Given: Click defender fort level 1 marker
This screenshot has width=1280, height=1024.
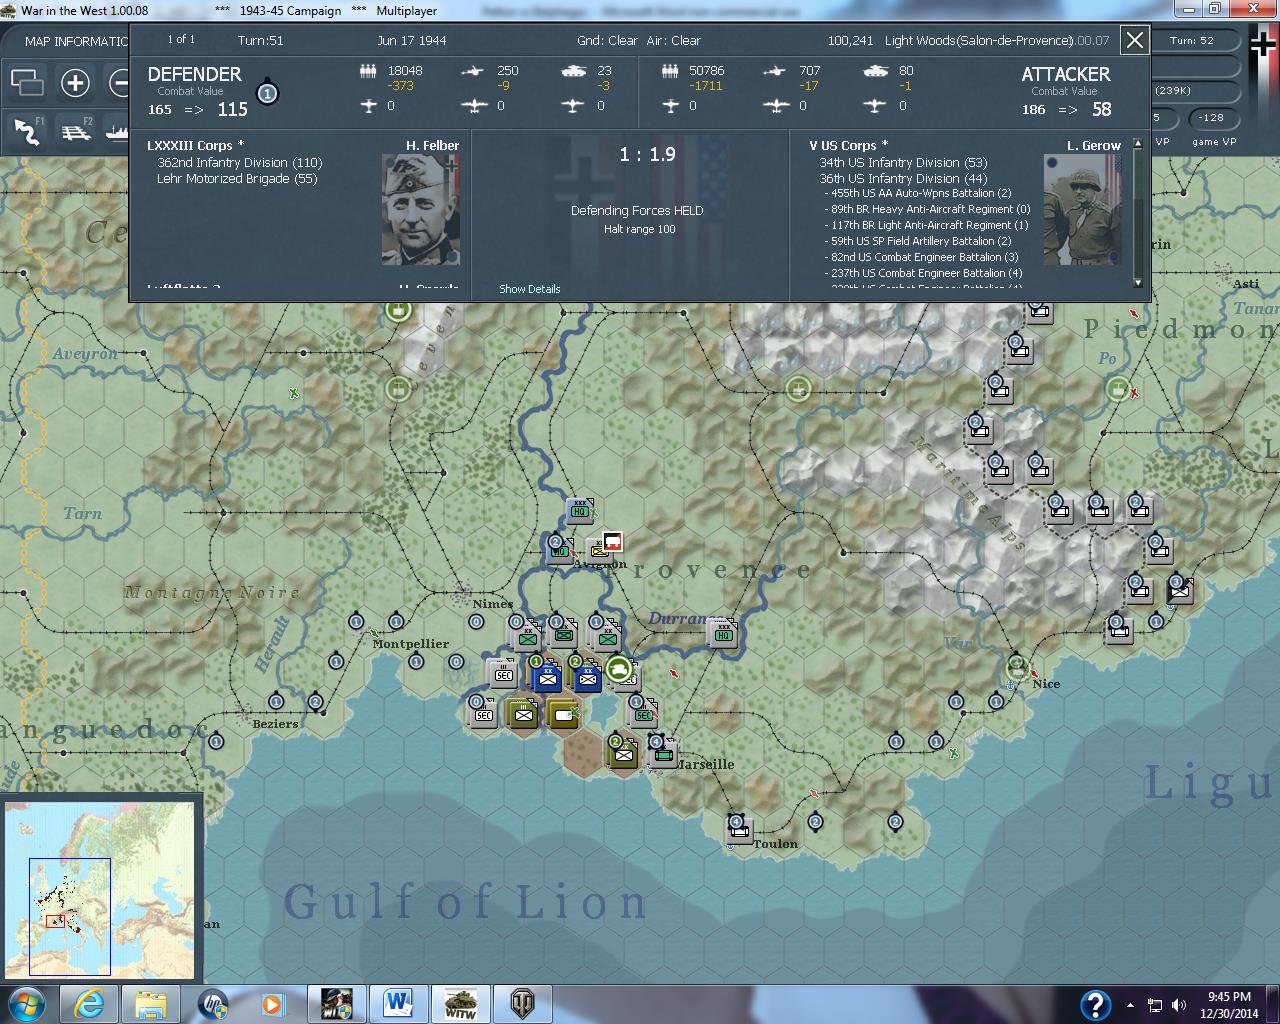Looking at the screenshot, I should click(267, 93).
